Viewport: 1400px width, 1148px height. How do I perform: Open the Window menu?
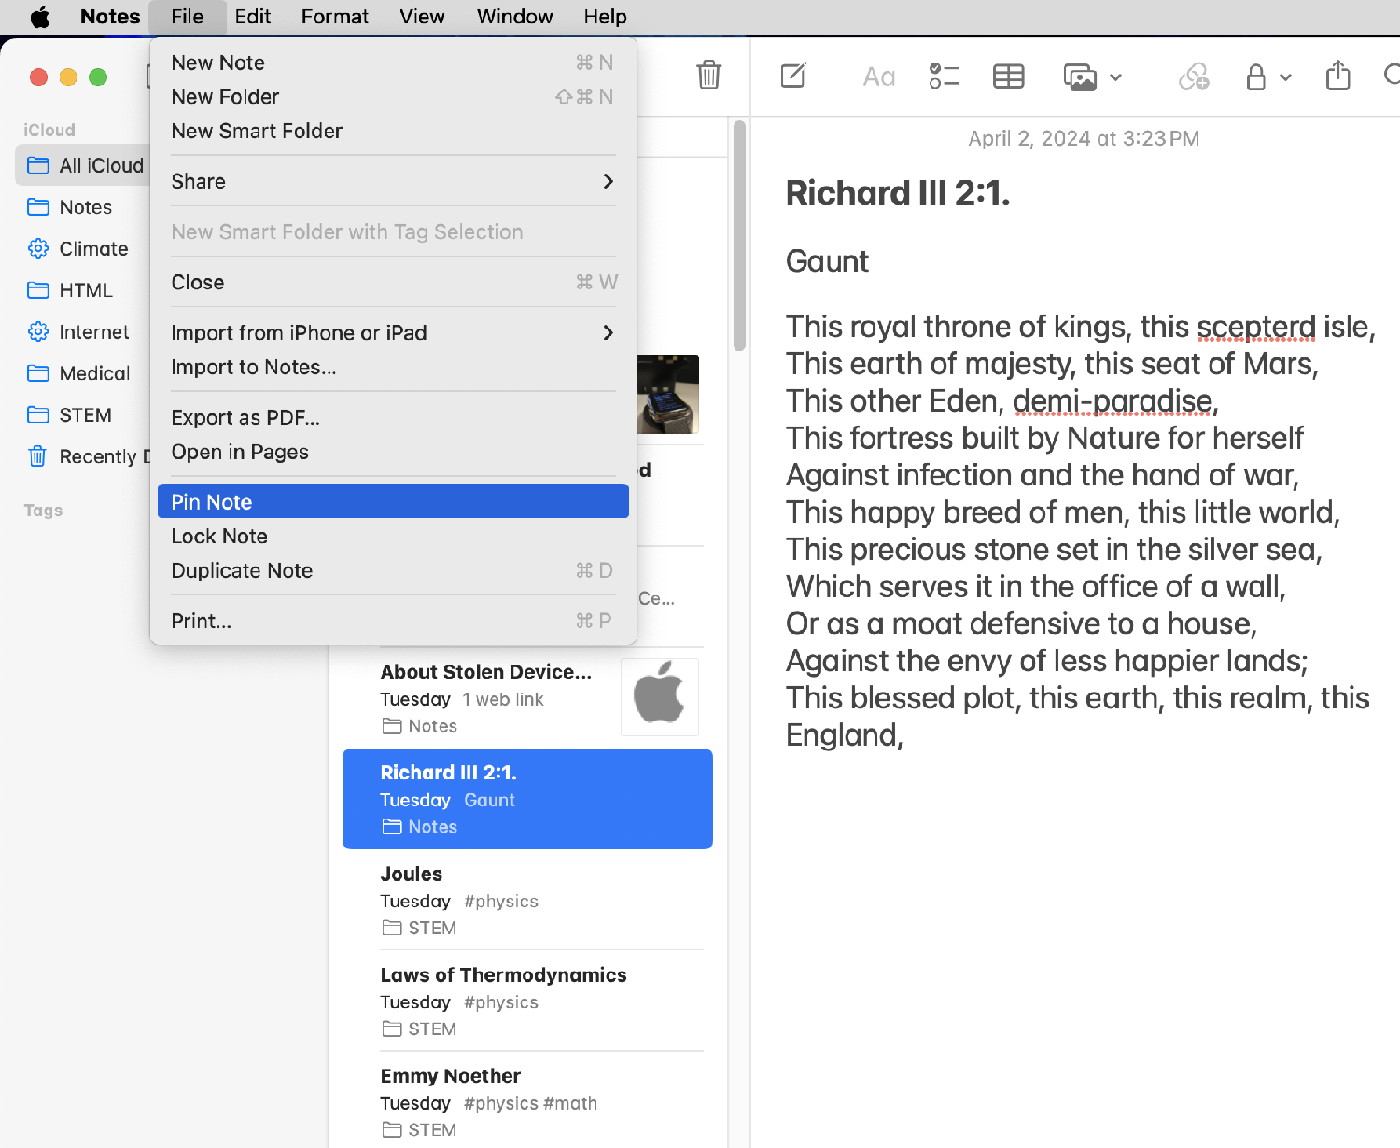coord(515,16)
